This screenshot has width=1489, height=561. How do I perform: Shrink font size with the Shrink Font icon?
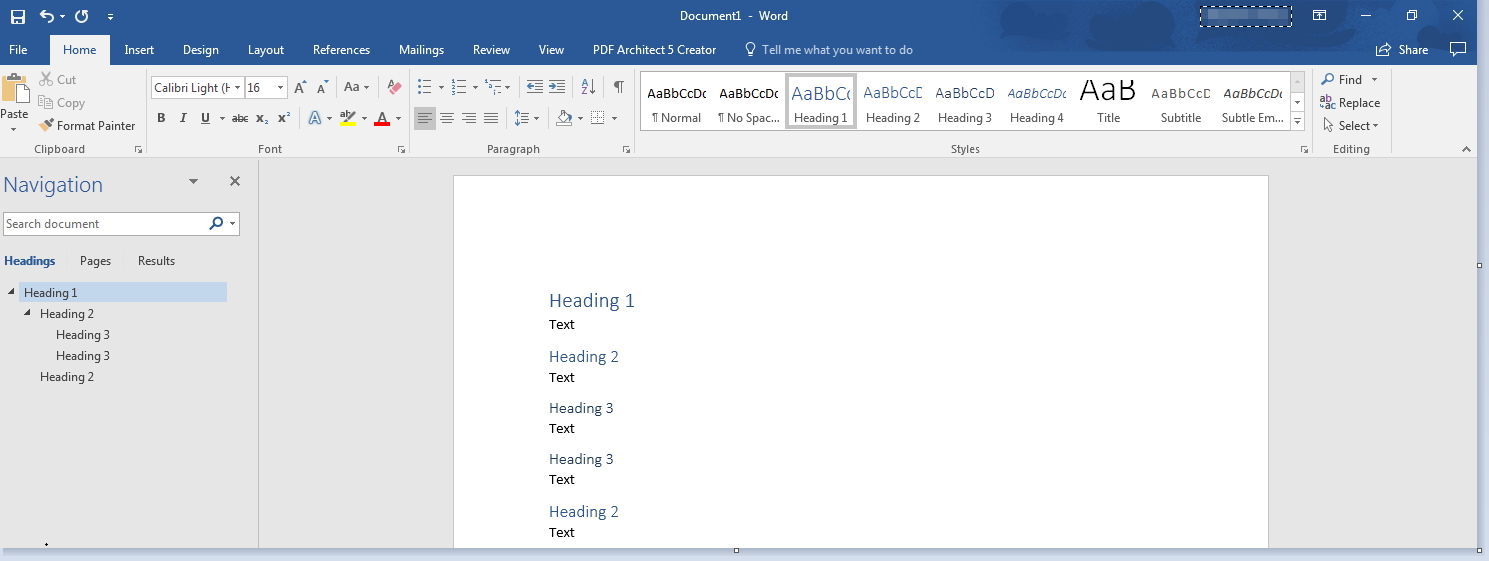(x=322, y=88)
